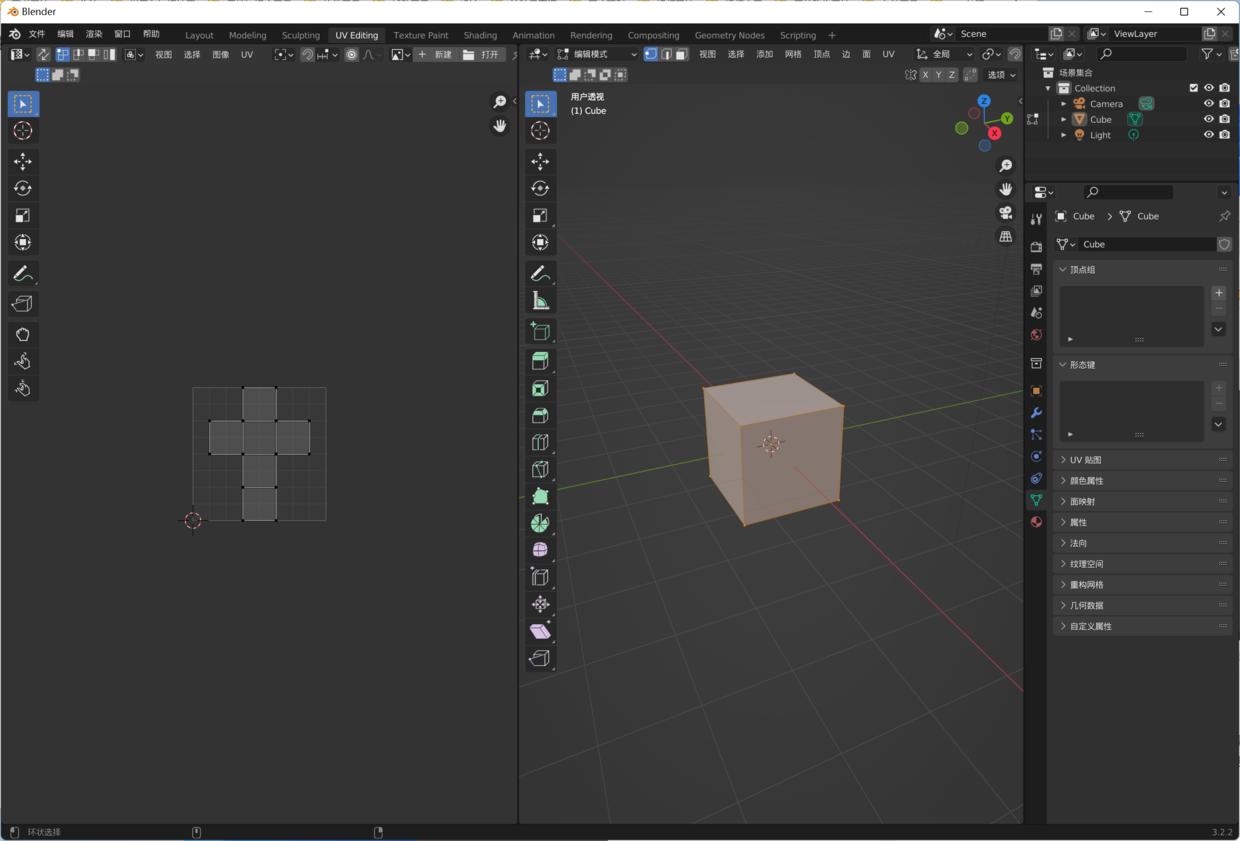Open the Modifier properties wrench tab
Viewport: 1240px width, 841px height.
point(1036,413)
